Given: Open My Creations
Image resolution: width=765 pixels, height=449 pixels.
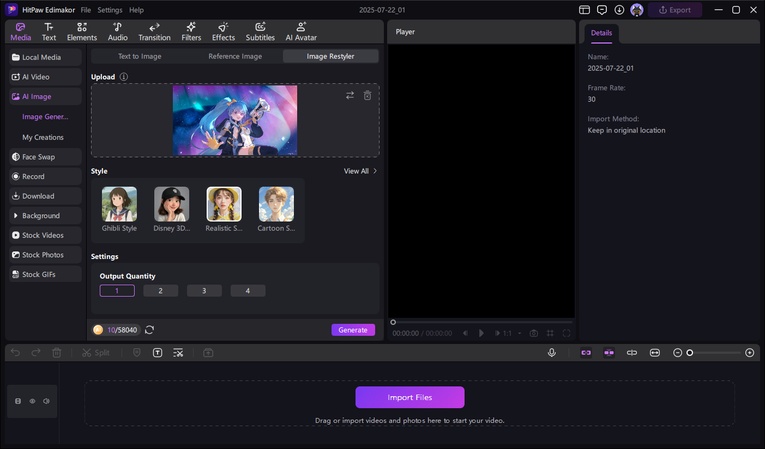Looking at the screenshot, I should point(43,138).
